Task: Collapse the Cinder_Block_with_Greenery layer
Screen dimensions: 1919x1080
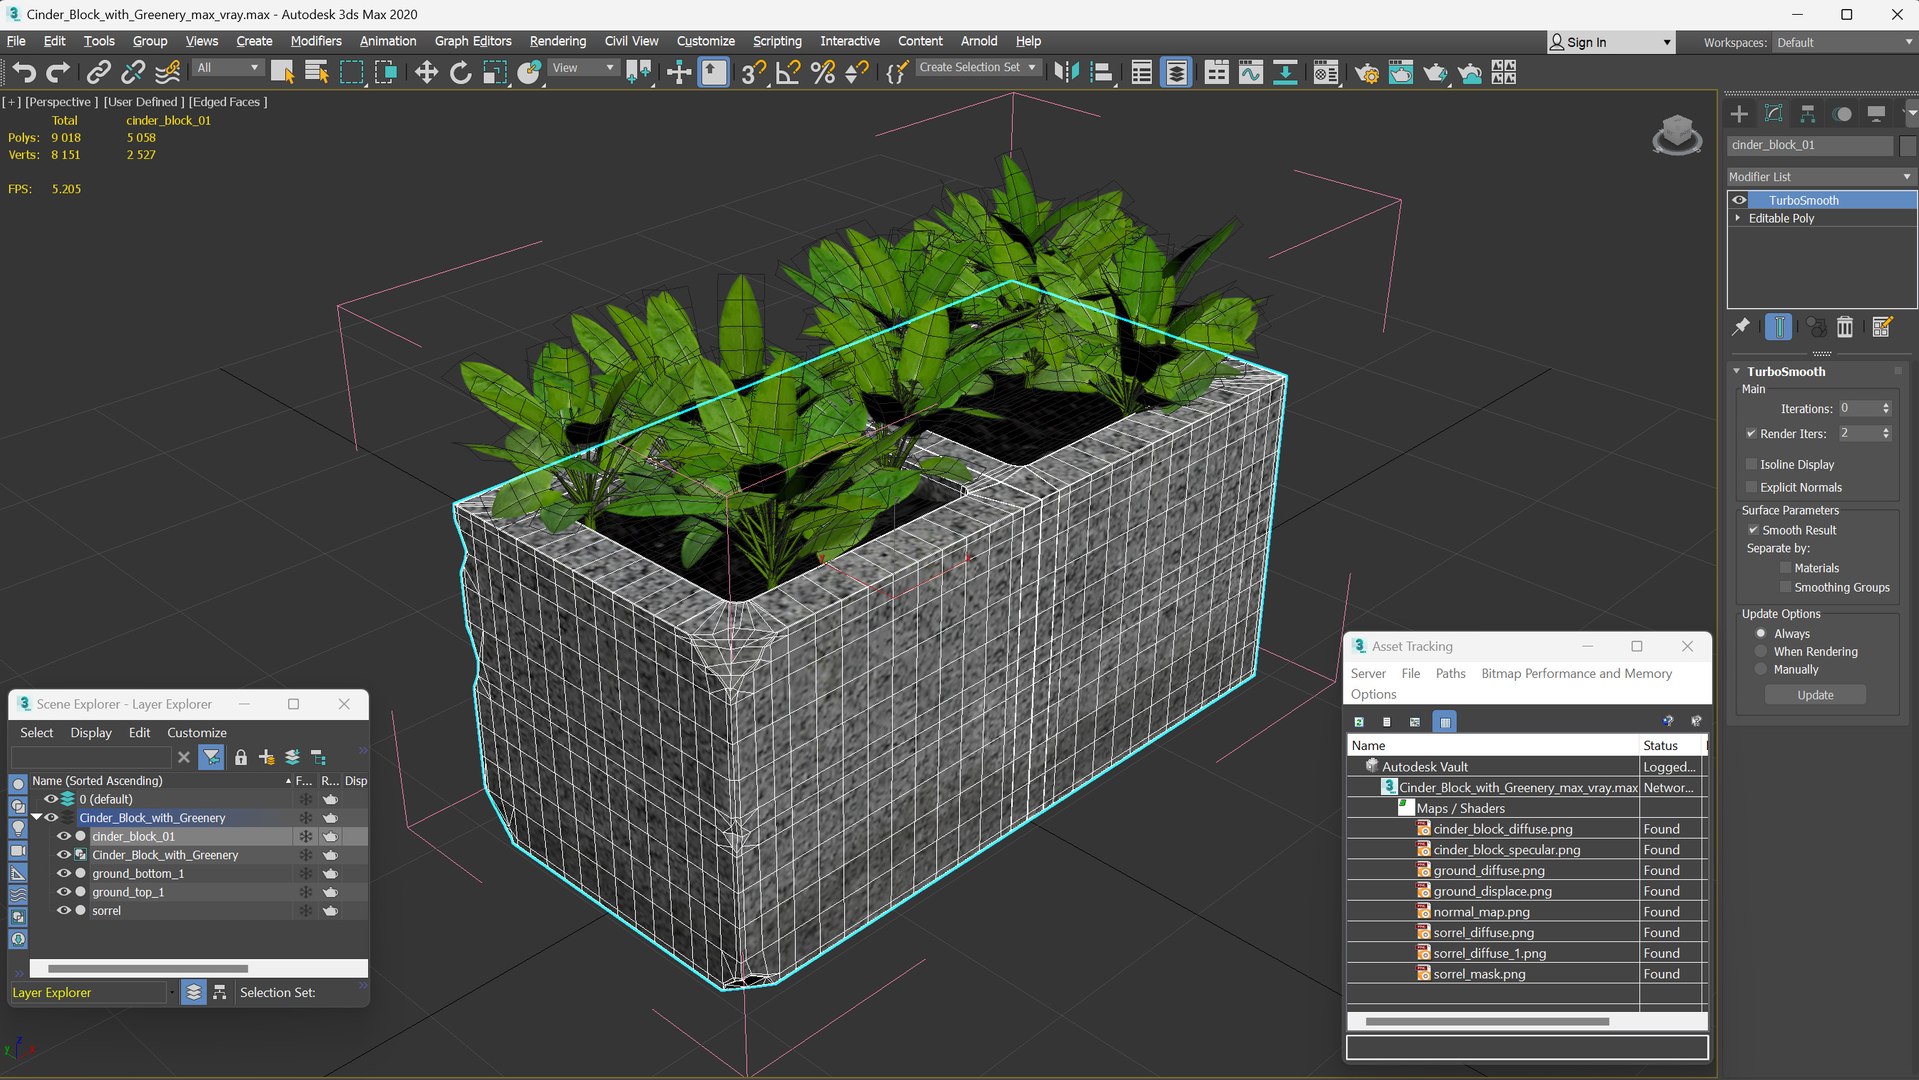Action: click(37, 817)
